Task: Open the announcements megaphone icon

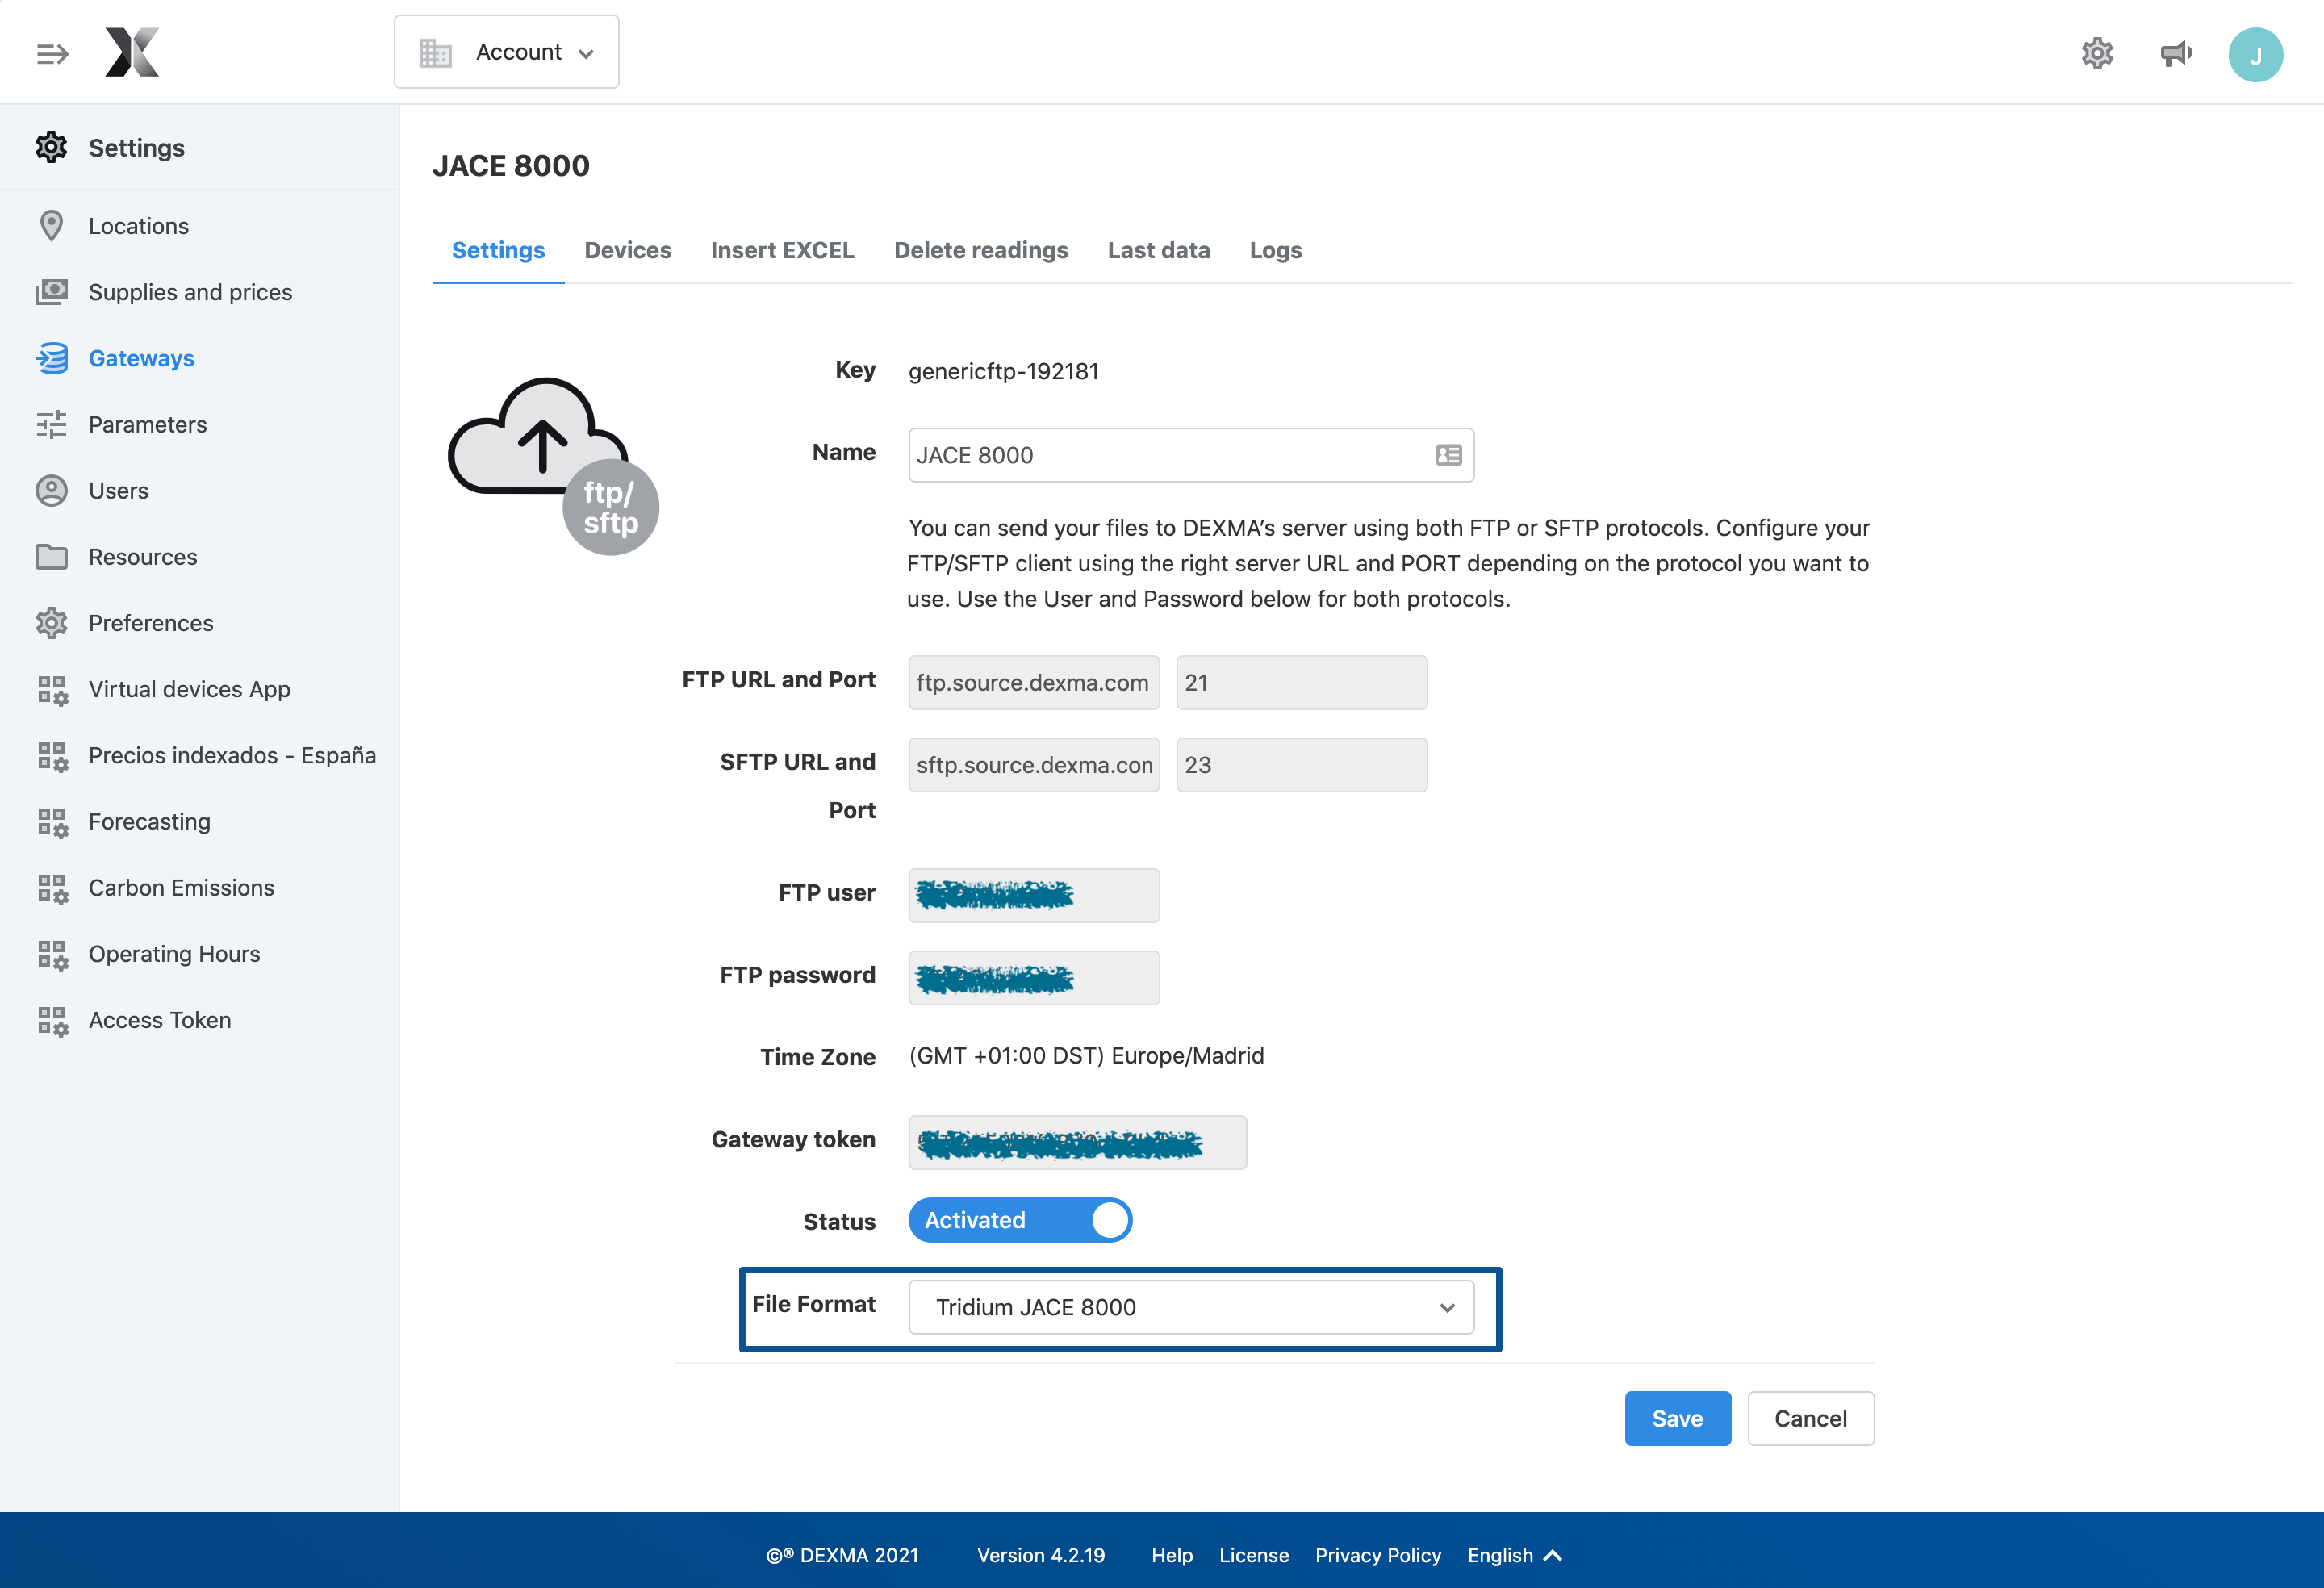Action: (2176, 53)
